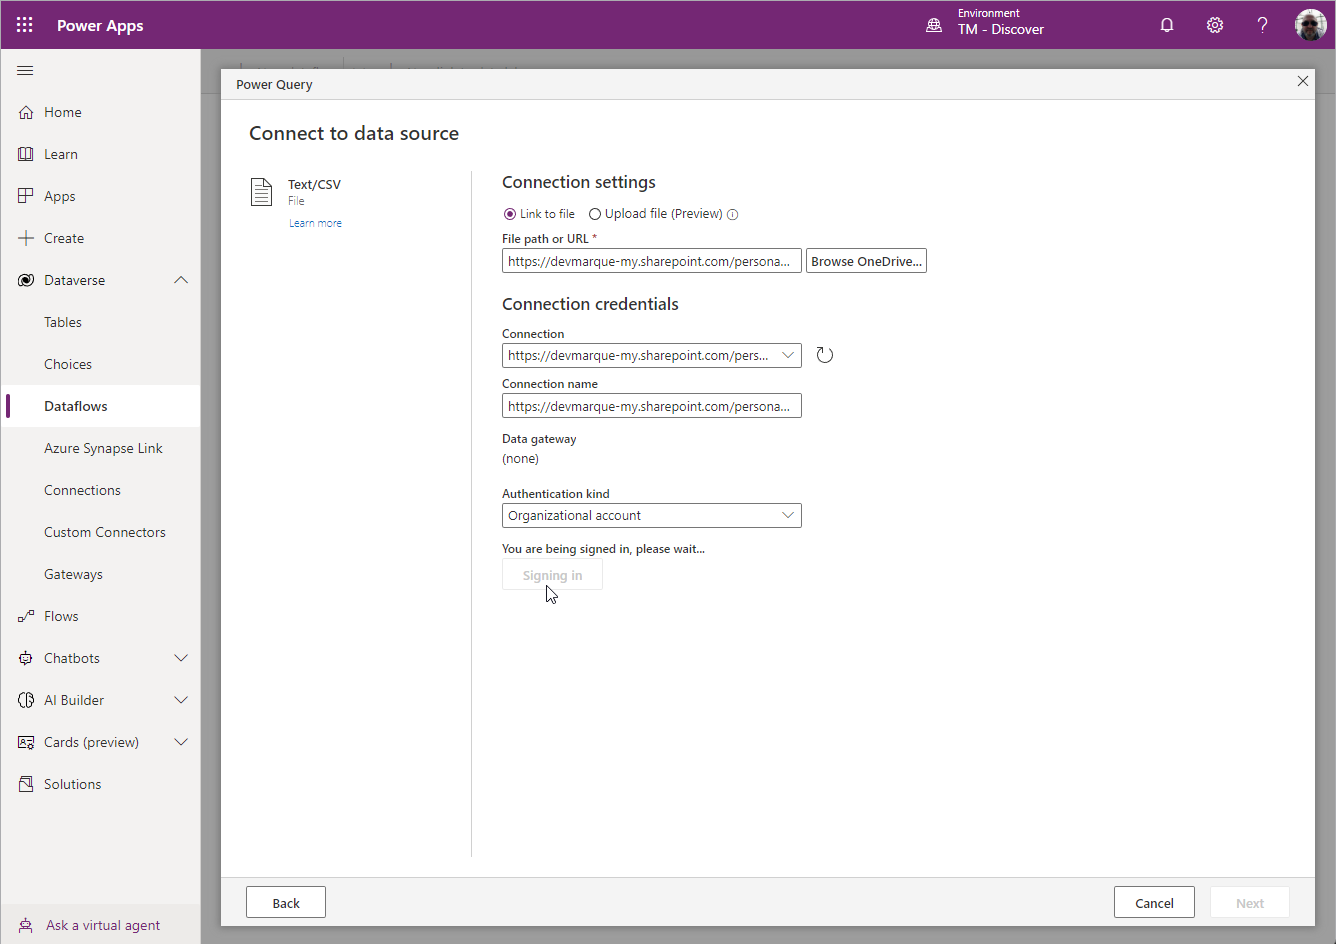Open the app launcher waffle icon
The height and width of the screenshot is (944, 1336).
click(x=25, y=25)
